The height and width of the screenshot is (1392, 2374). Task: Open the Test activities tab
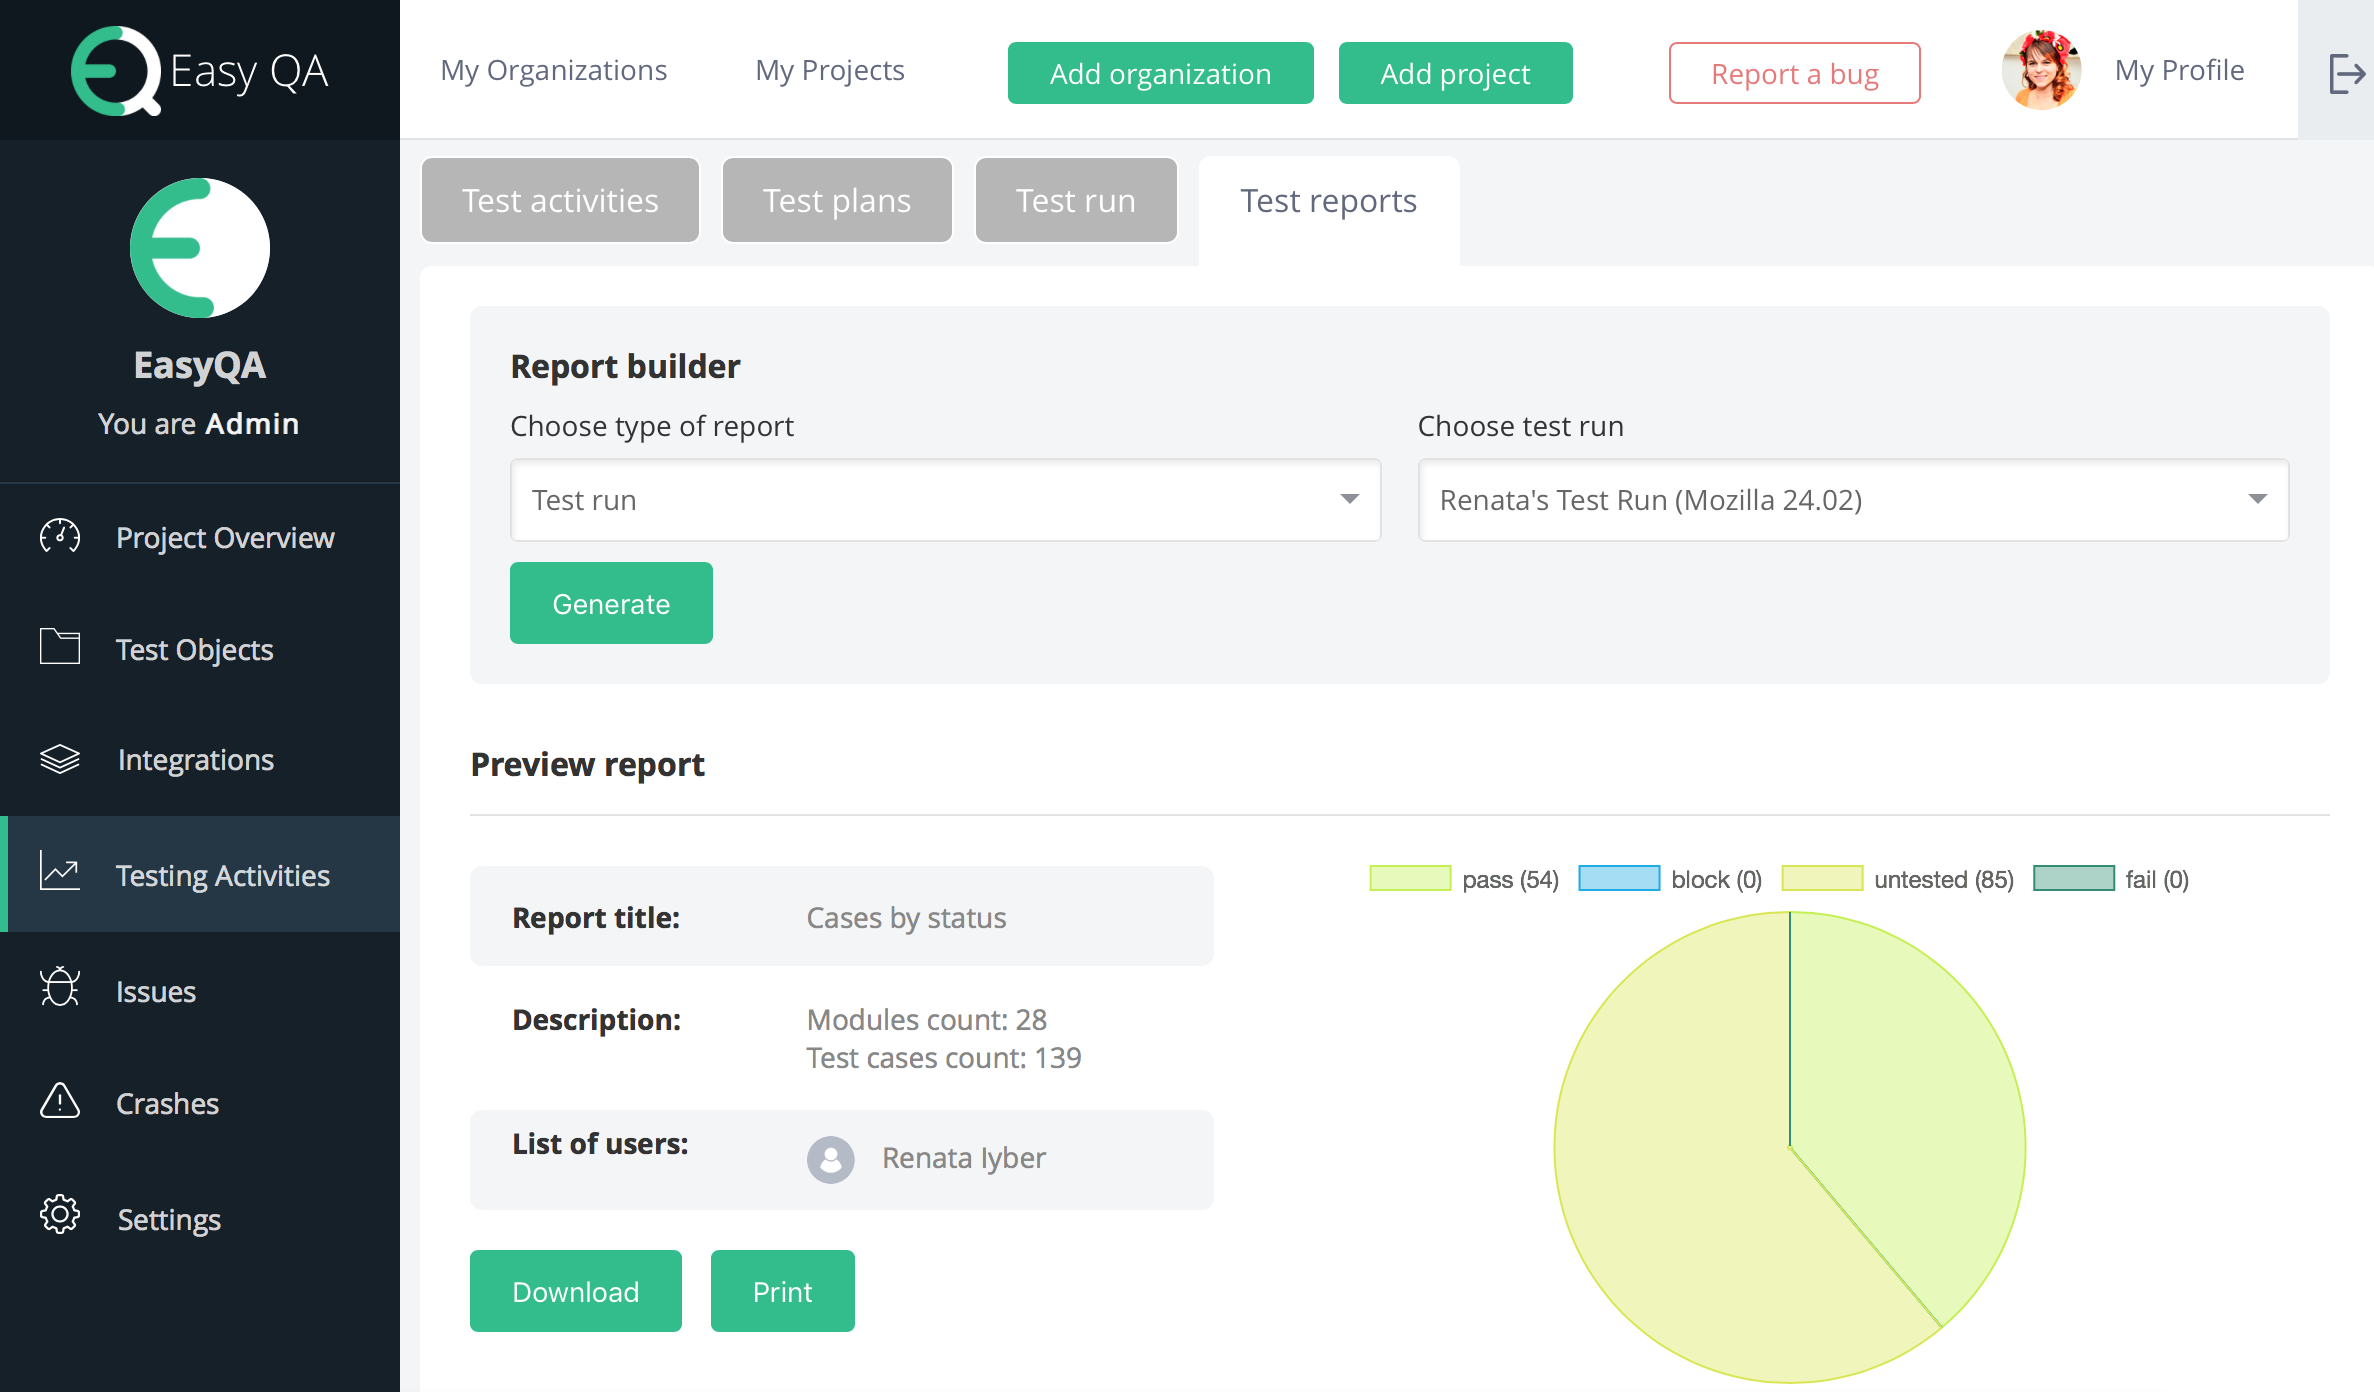[x=560, y=201]
